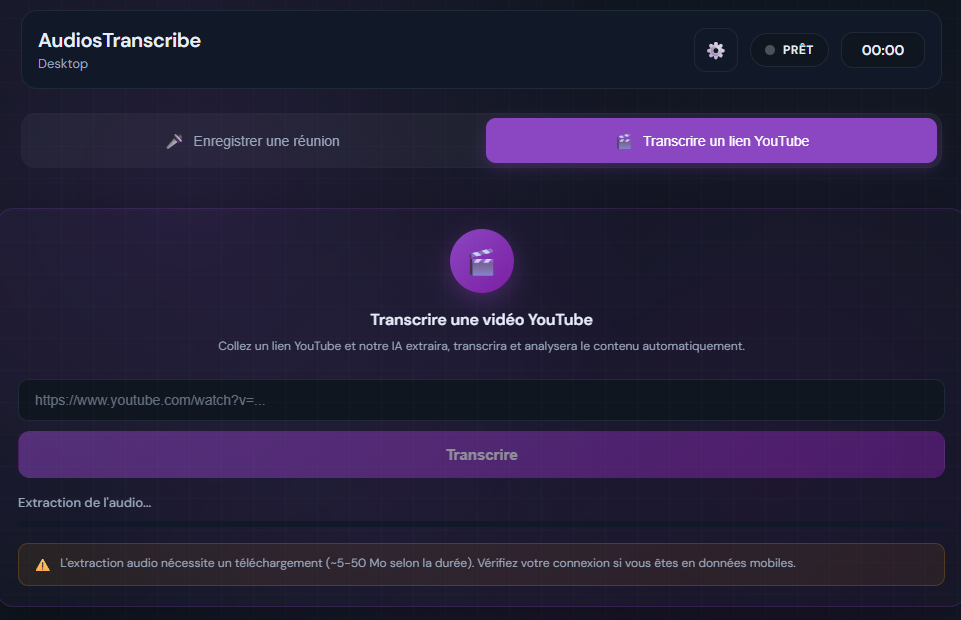
Task: Click the Extraction de l'audio status text
Action: pos(84,502)
